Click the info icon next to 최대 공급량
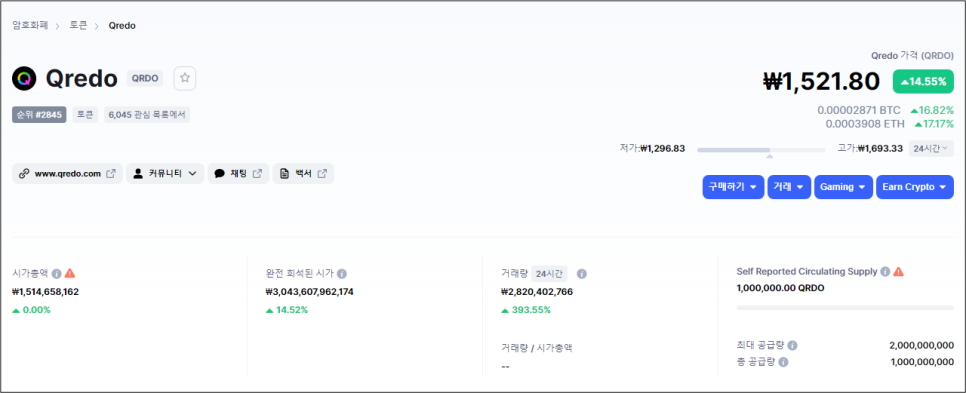The image size is (966, 393). tap(793, 346)
